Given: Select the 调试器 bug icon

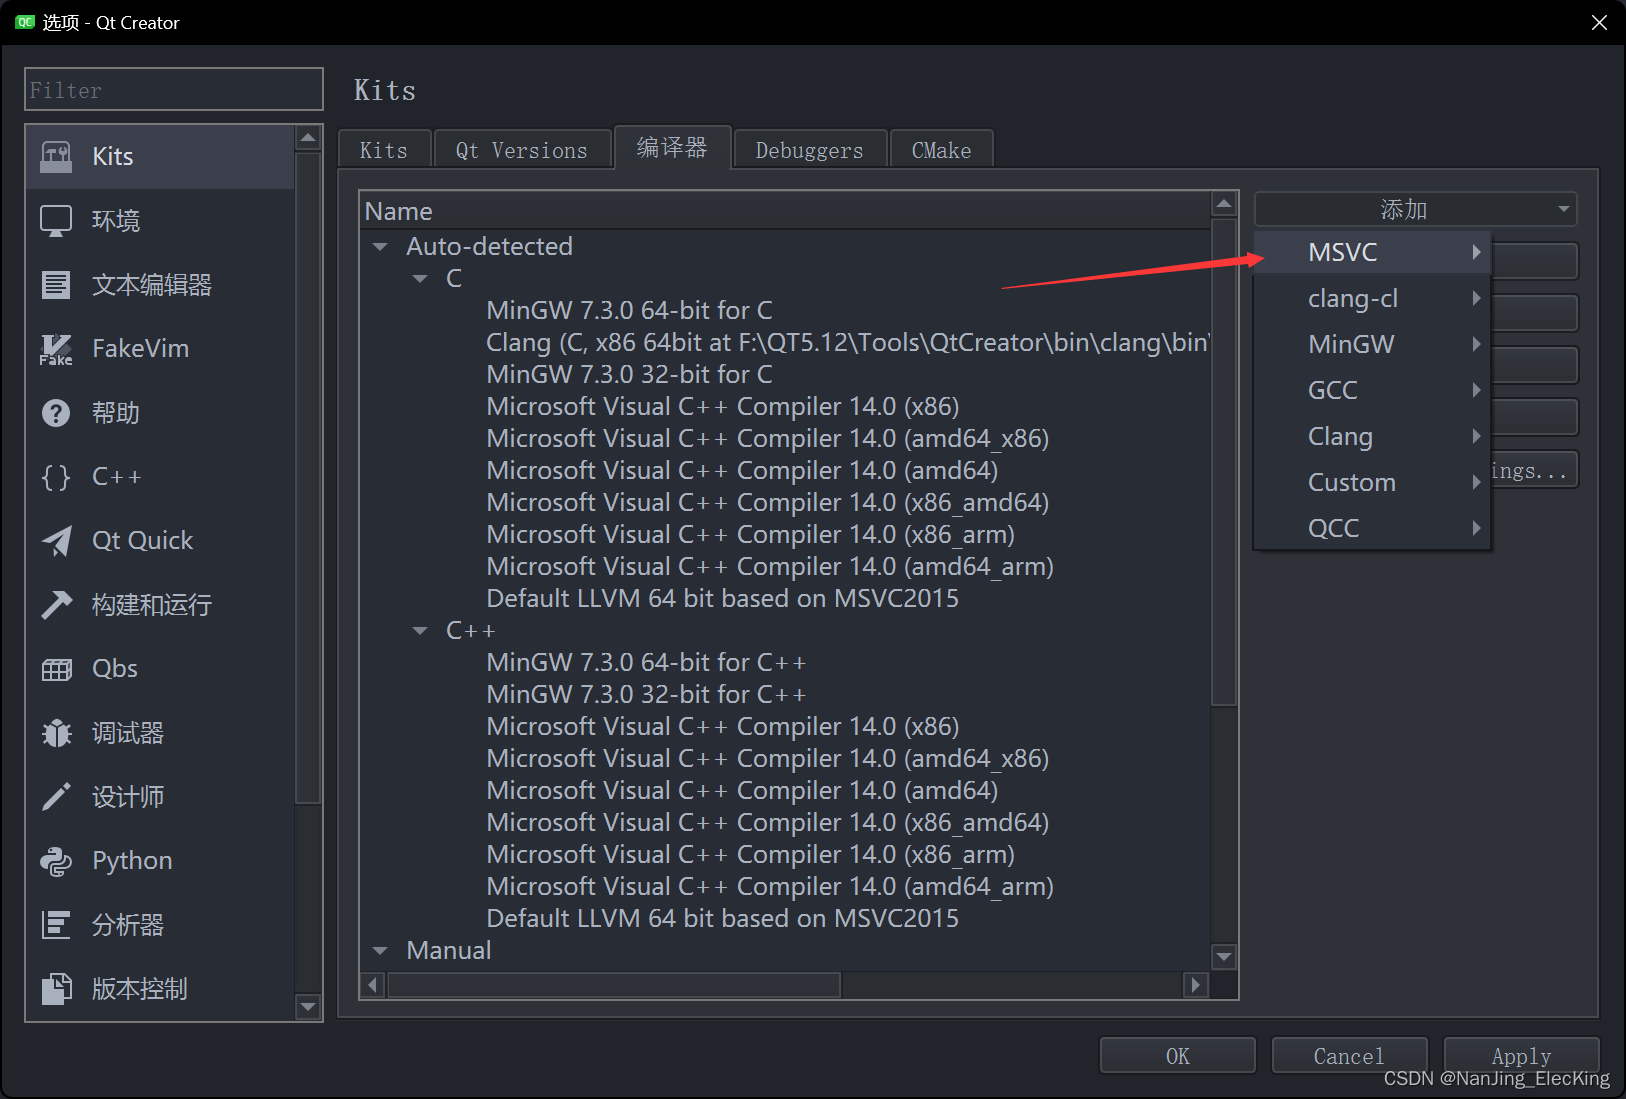Looking at the screenshot, I should (x=56, y=733).
